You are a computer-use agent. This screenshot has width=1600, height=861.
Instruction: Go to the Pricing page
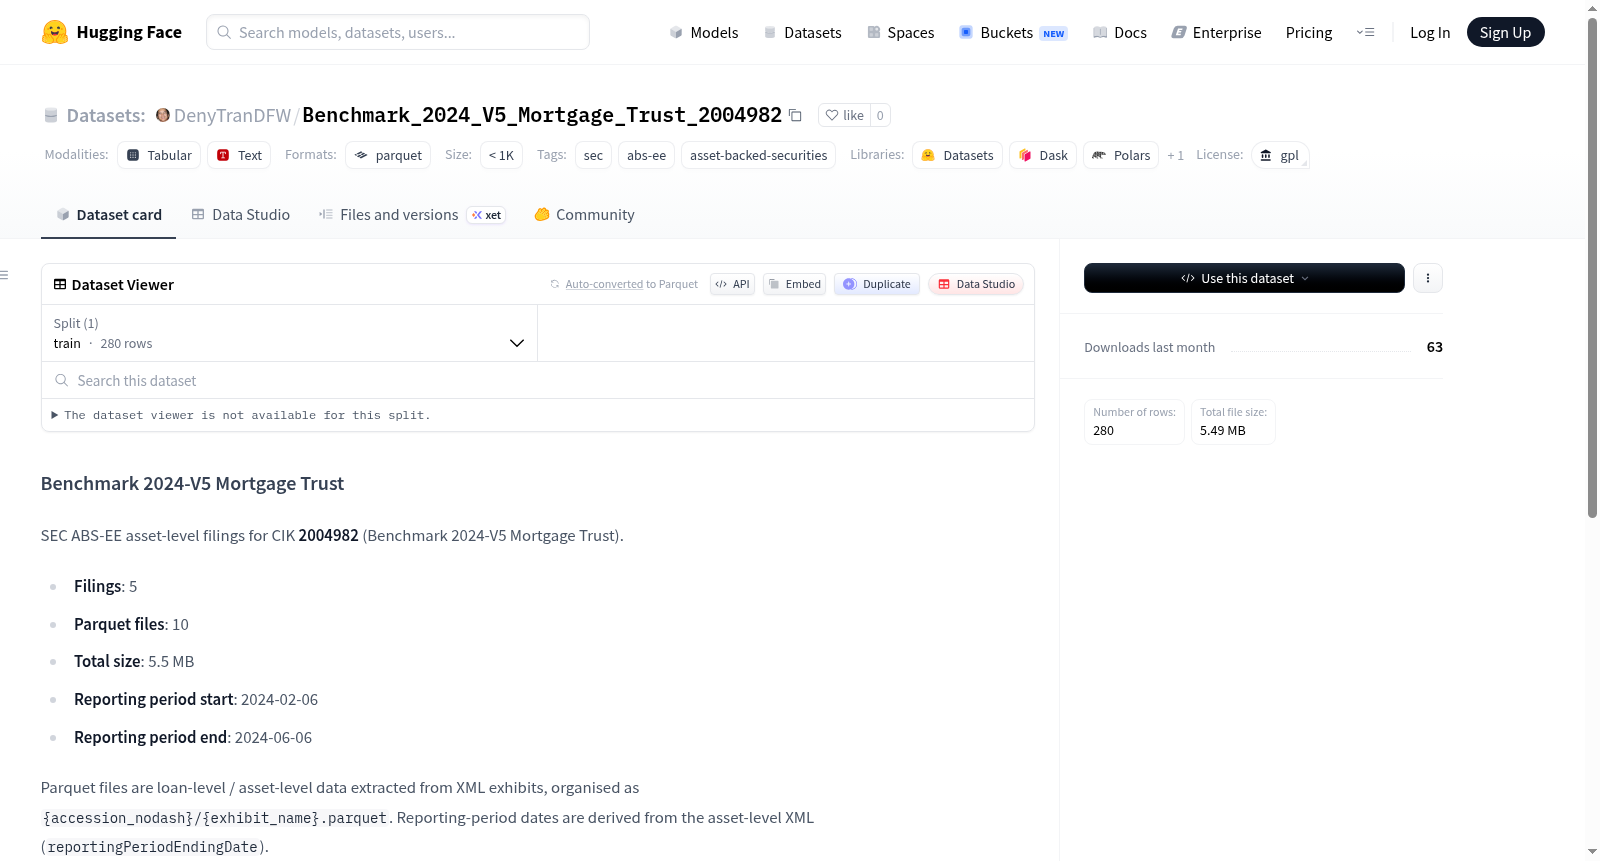click(1309, 32)
